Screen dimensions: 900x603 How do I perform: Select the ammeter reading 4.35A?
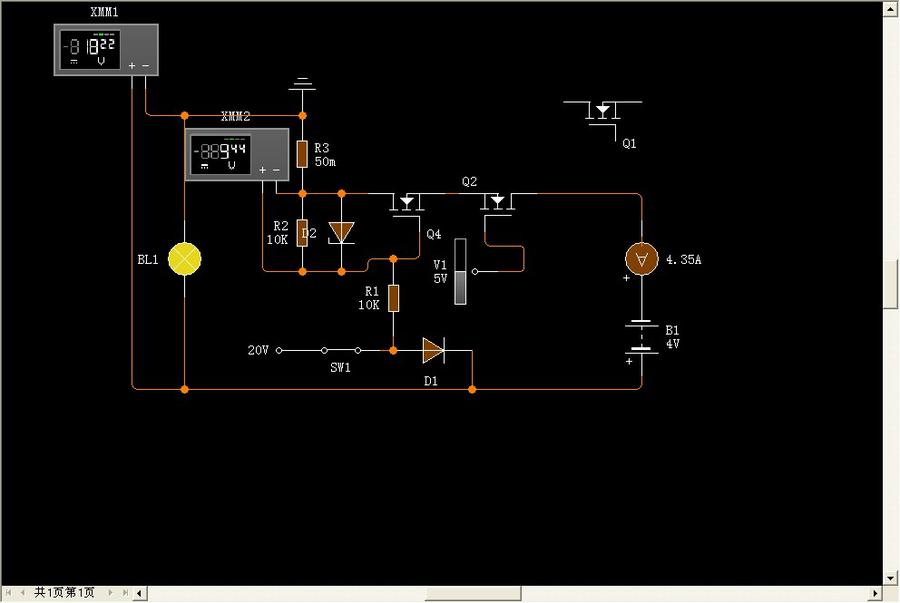[x=640, y=259]
